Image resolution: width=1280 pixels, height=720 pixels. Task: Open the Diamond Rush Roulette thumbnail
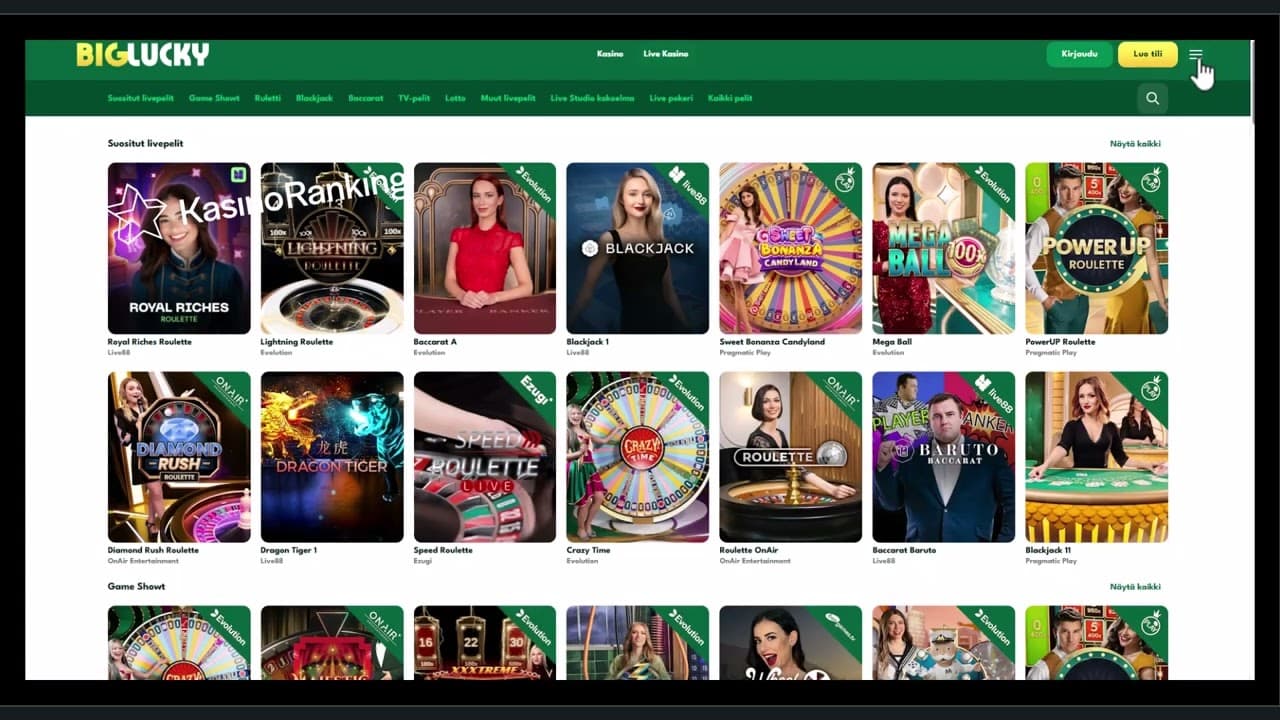coord(179,457)
